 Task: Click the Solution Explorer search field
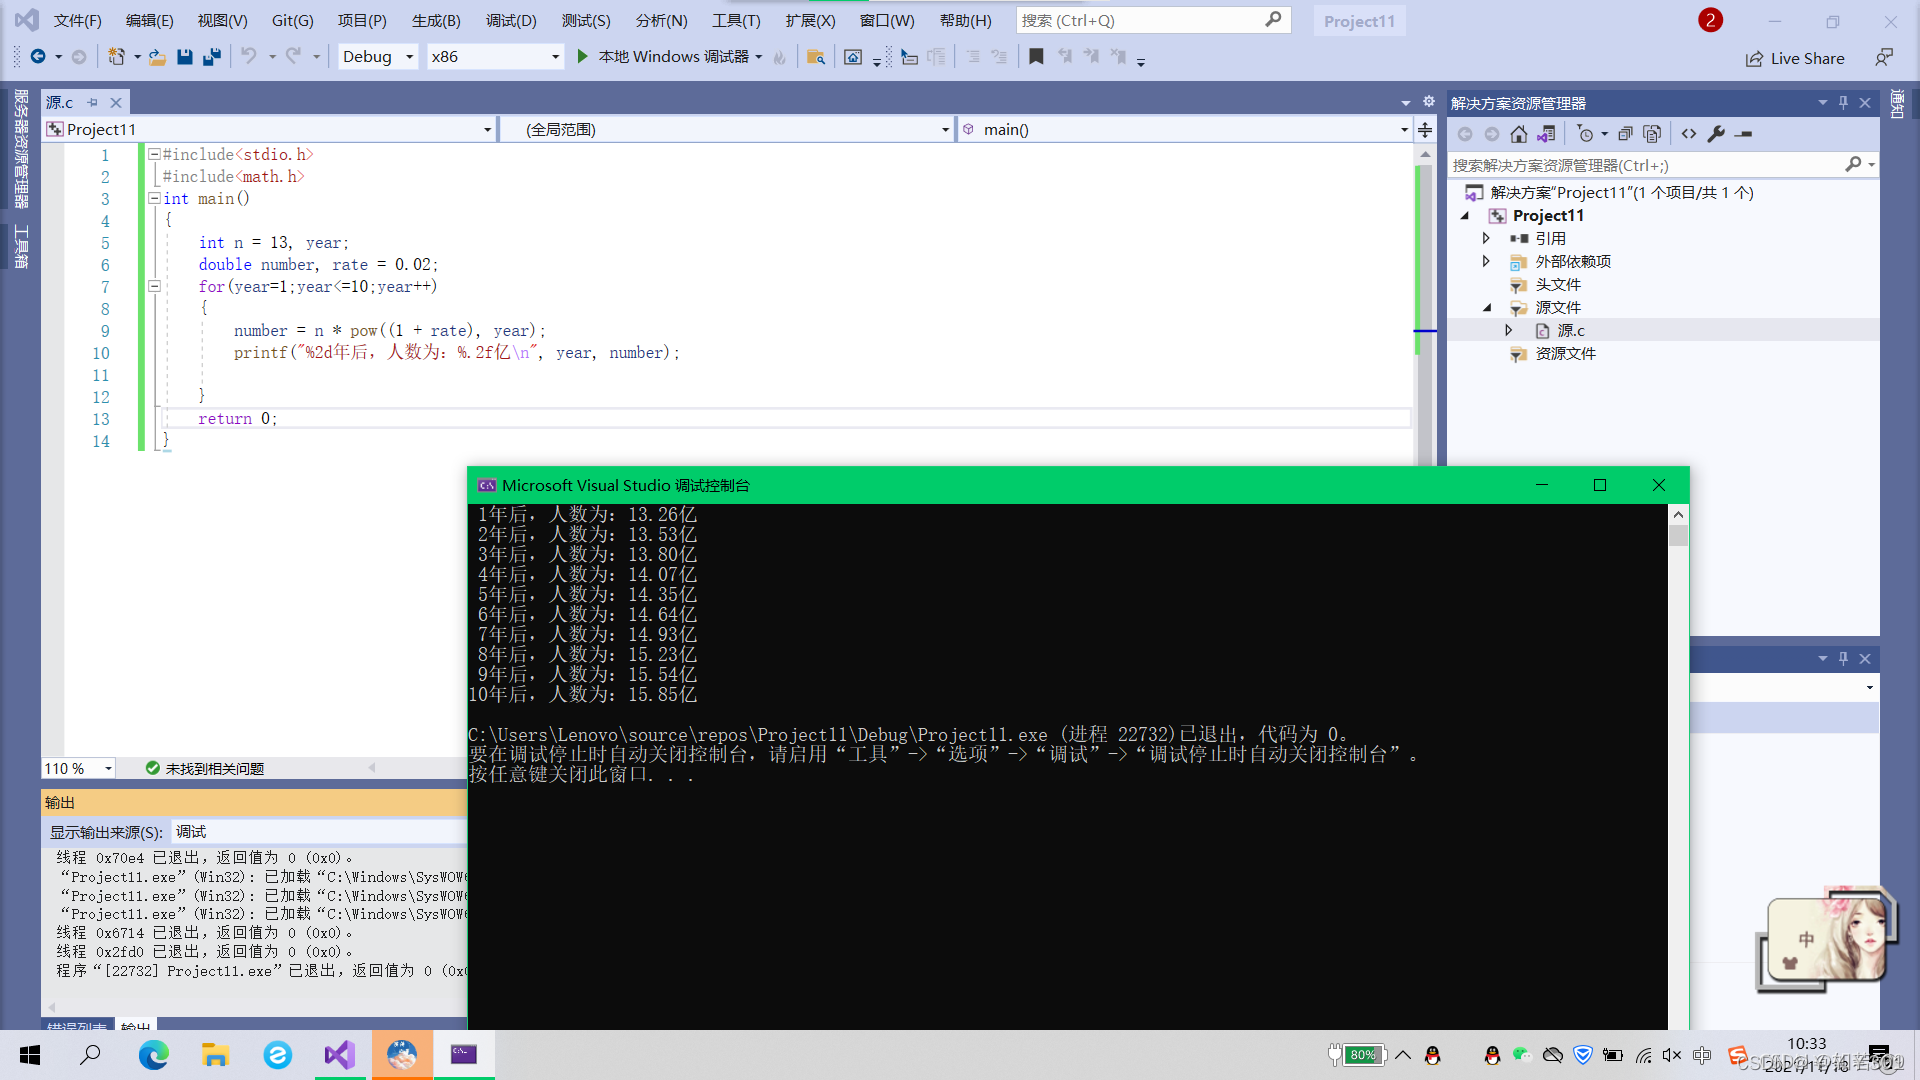coord(1662,165)
